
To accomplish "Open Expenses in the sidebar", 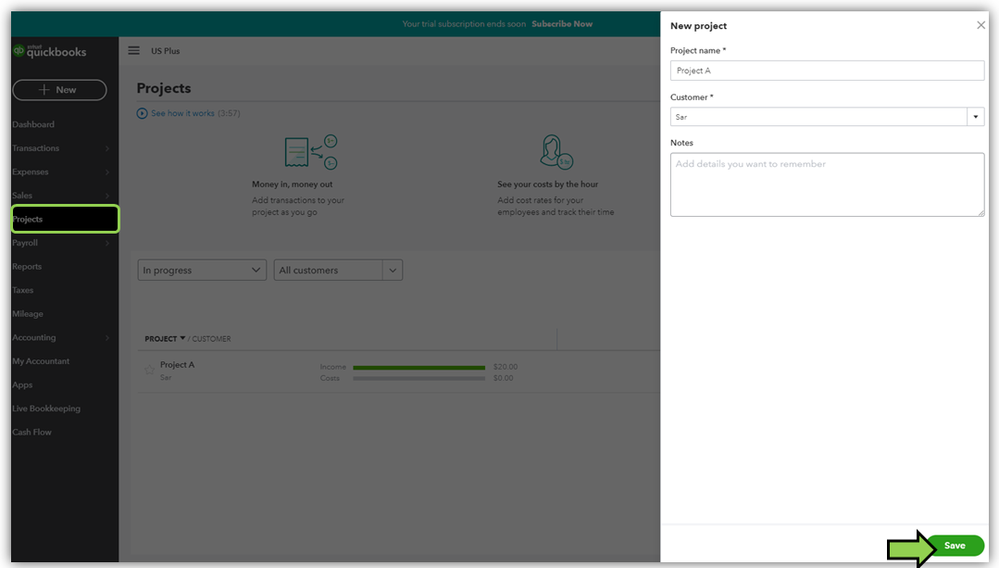I will pyautogui.click(x=30, y=172).
